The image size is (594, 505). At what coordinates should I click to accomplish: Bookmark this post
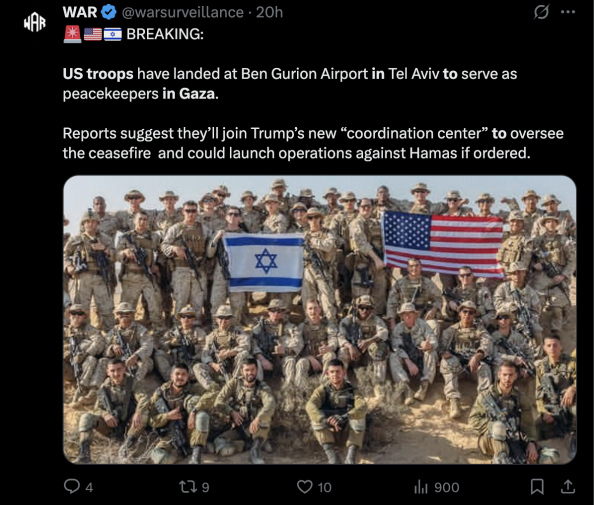[537, 487]
